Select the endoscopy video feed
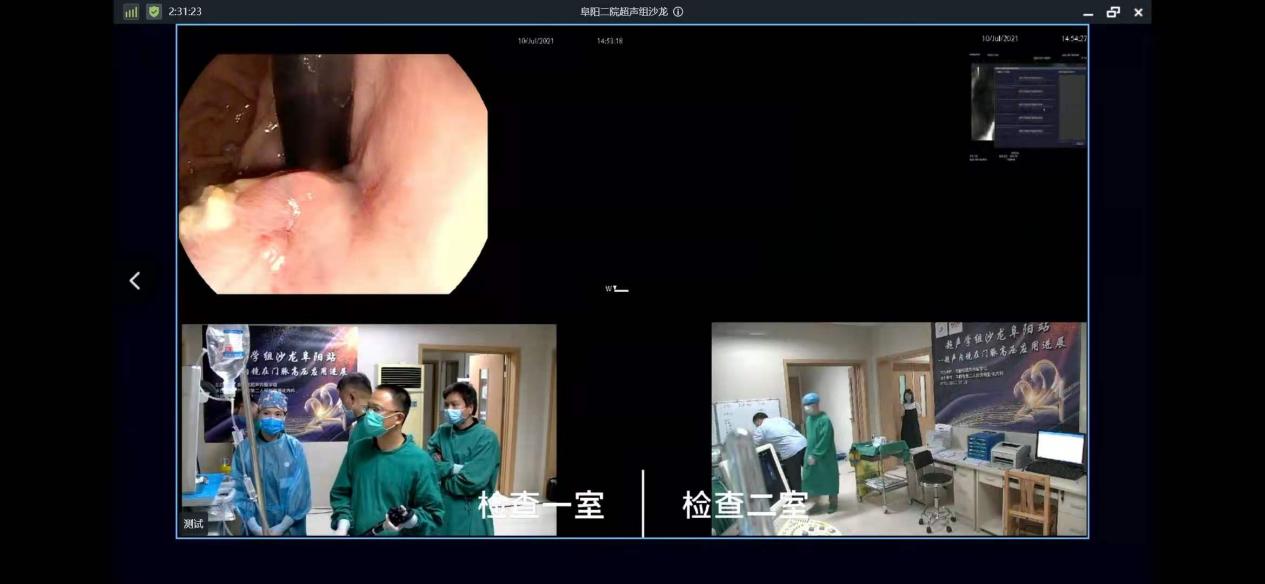The width and height of the screenshot is (1265, 584). pyautogui.click(x=333, y=173)
